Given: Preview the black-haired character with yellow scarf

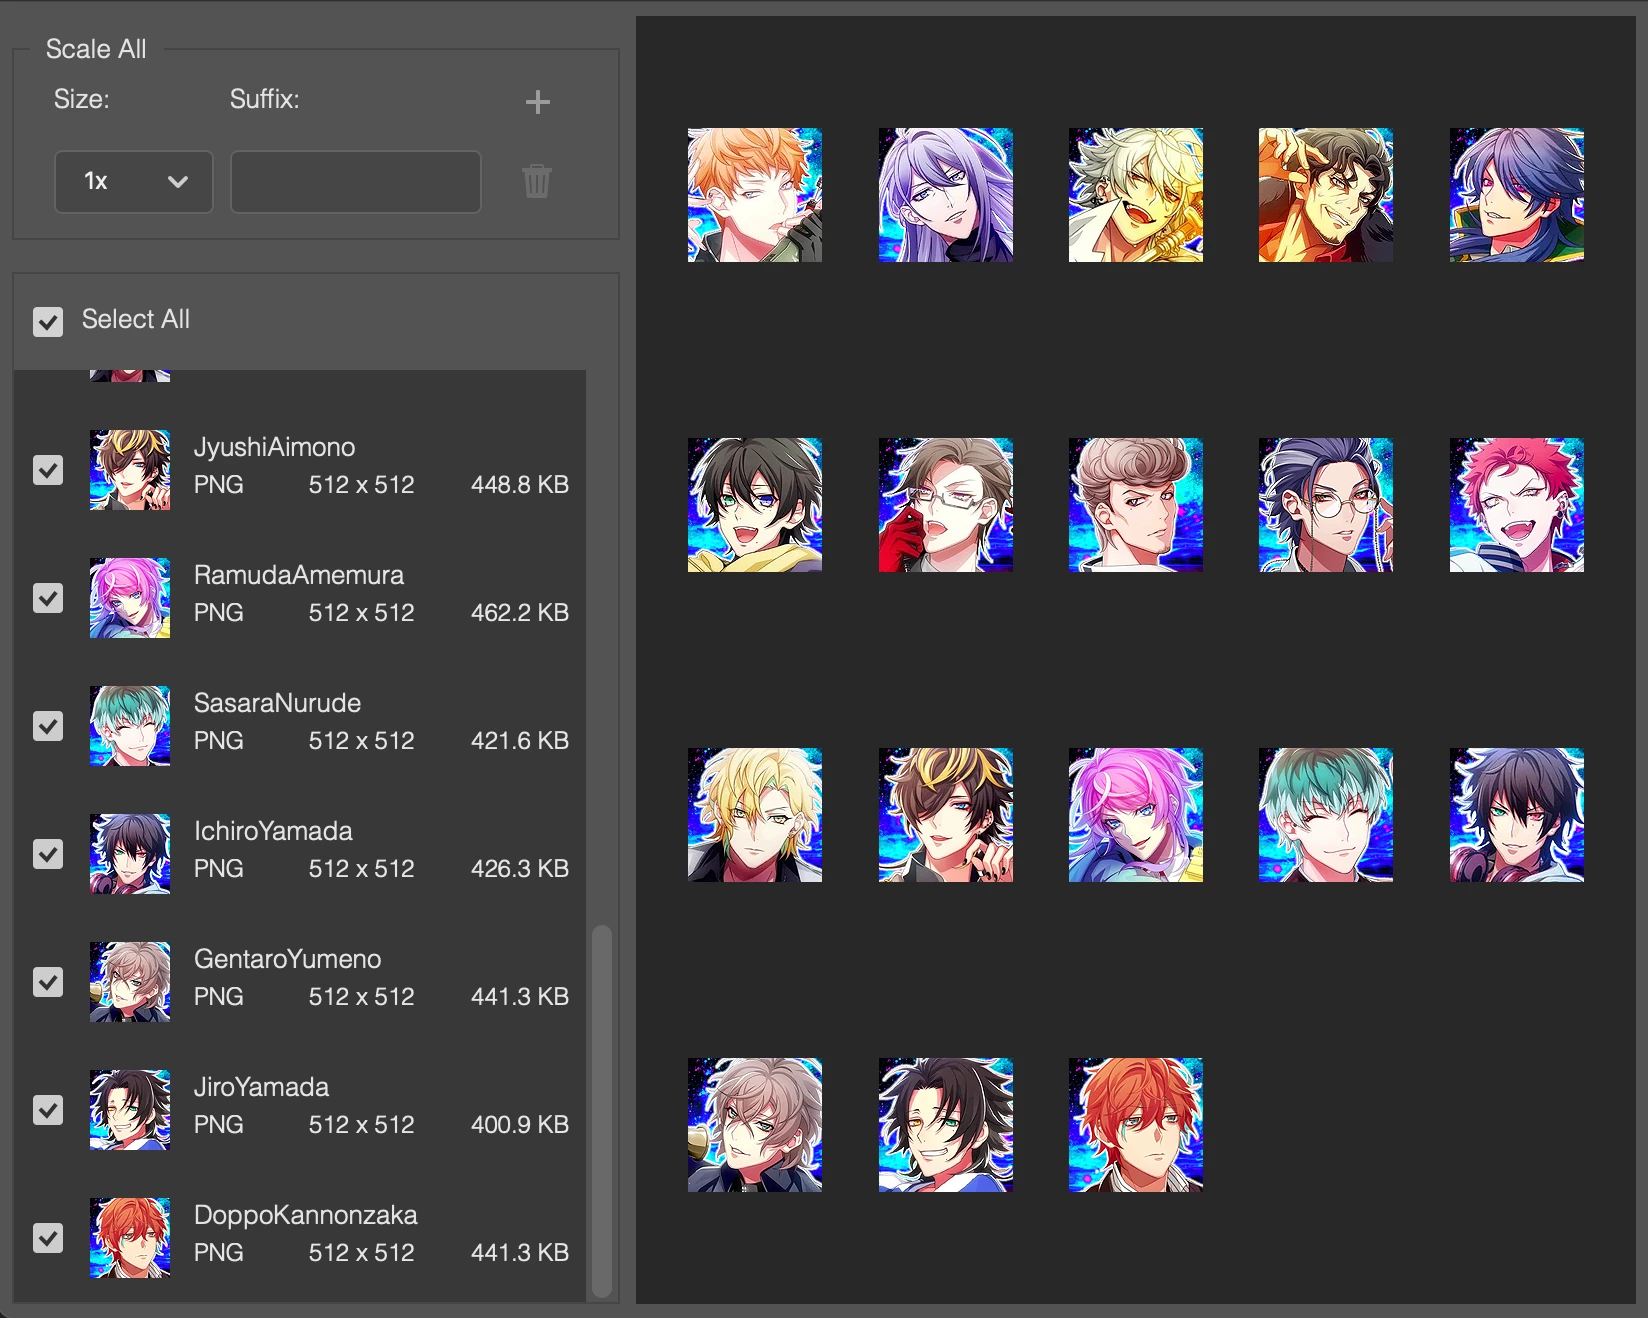Looking at the screenshot, I should 755,505.
